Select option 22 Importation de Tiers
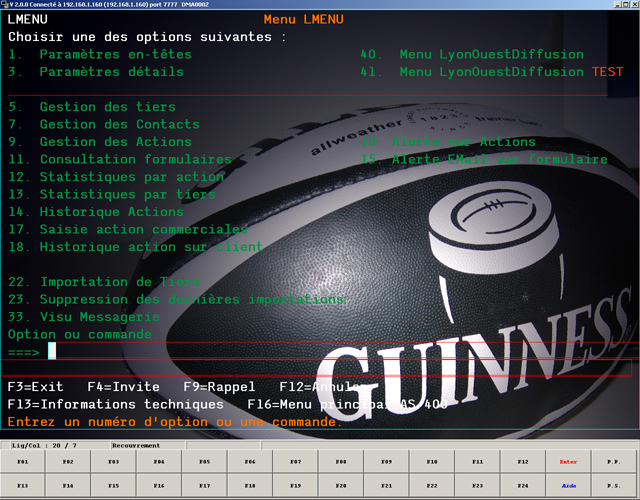Screen dimensions: 640x500 pos(104,282)
